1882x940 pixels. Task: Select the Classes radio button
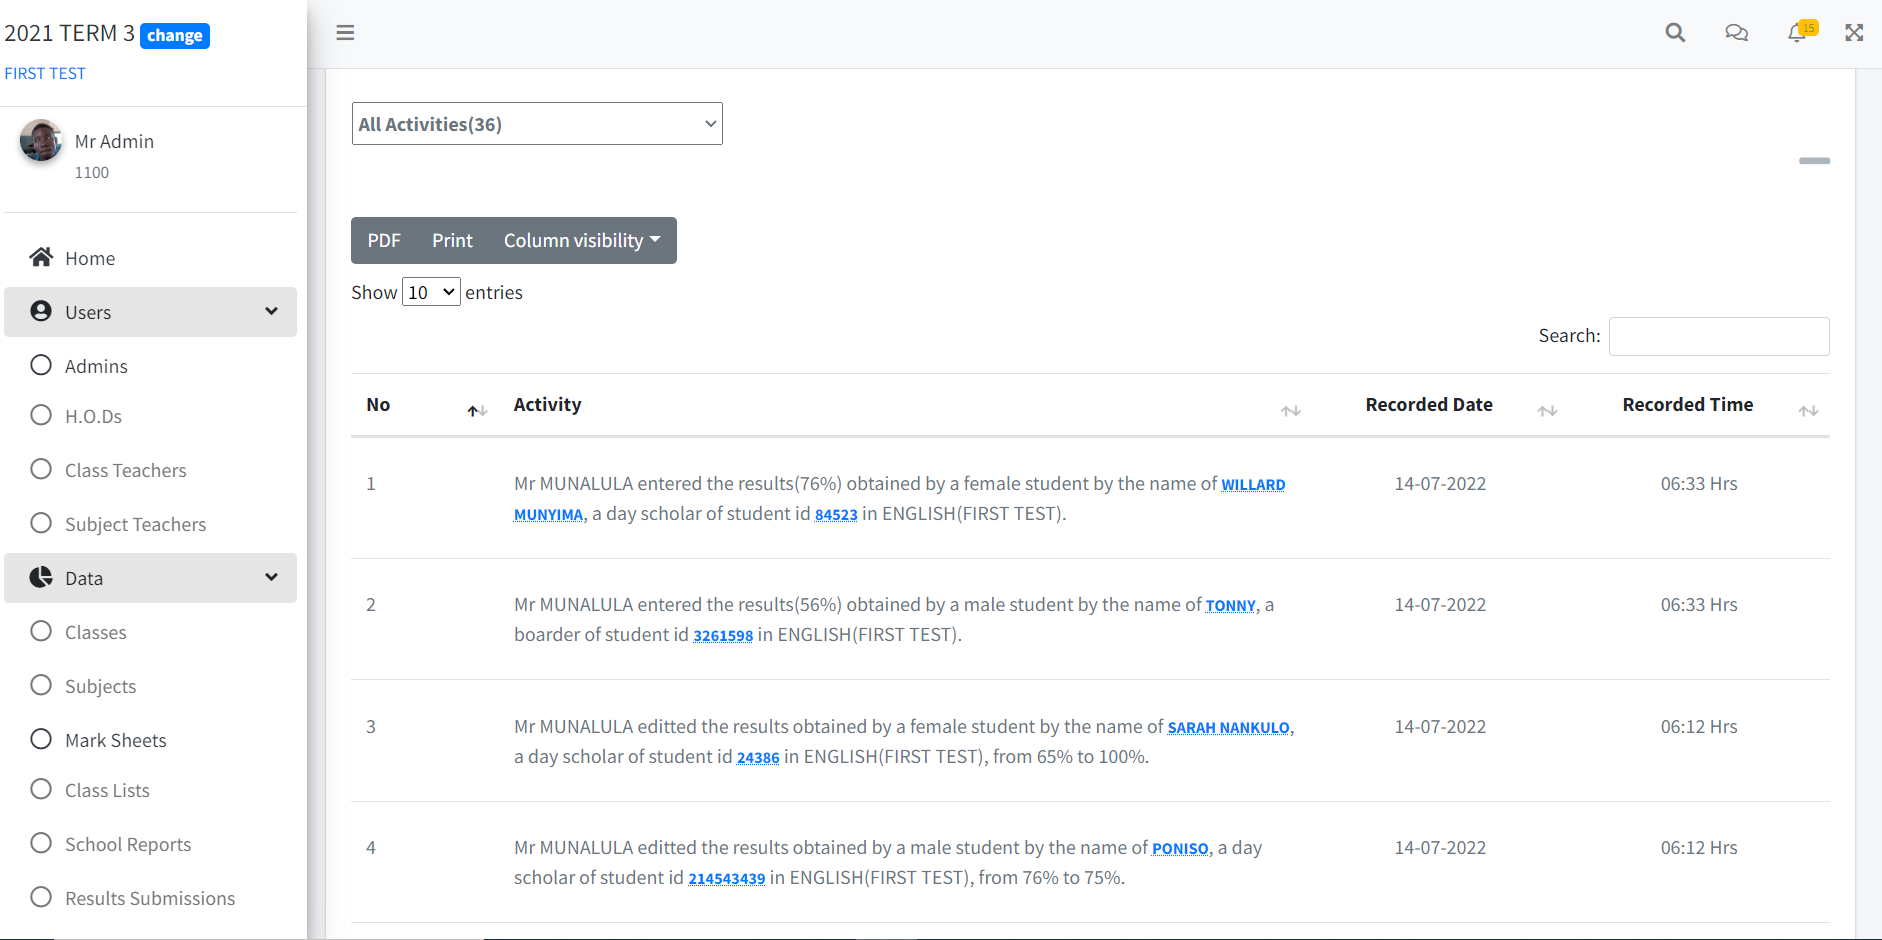40,630
